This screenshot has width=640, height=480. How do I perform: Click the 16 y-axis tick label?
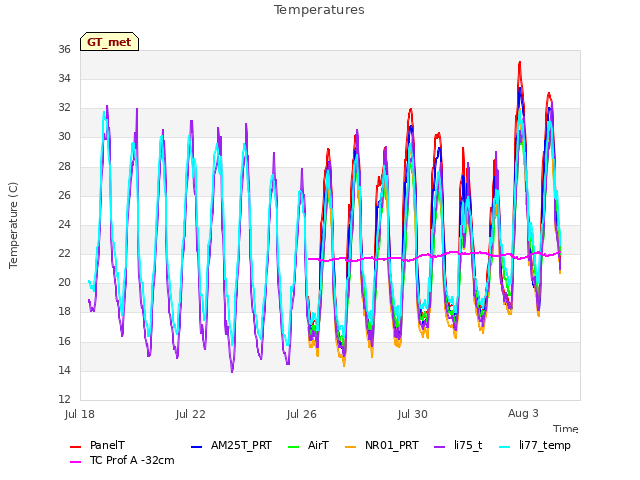pos(64,341)
